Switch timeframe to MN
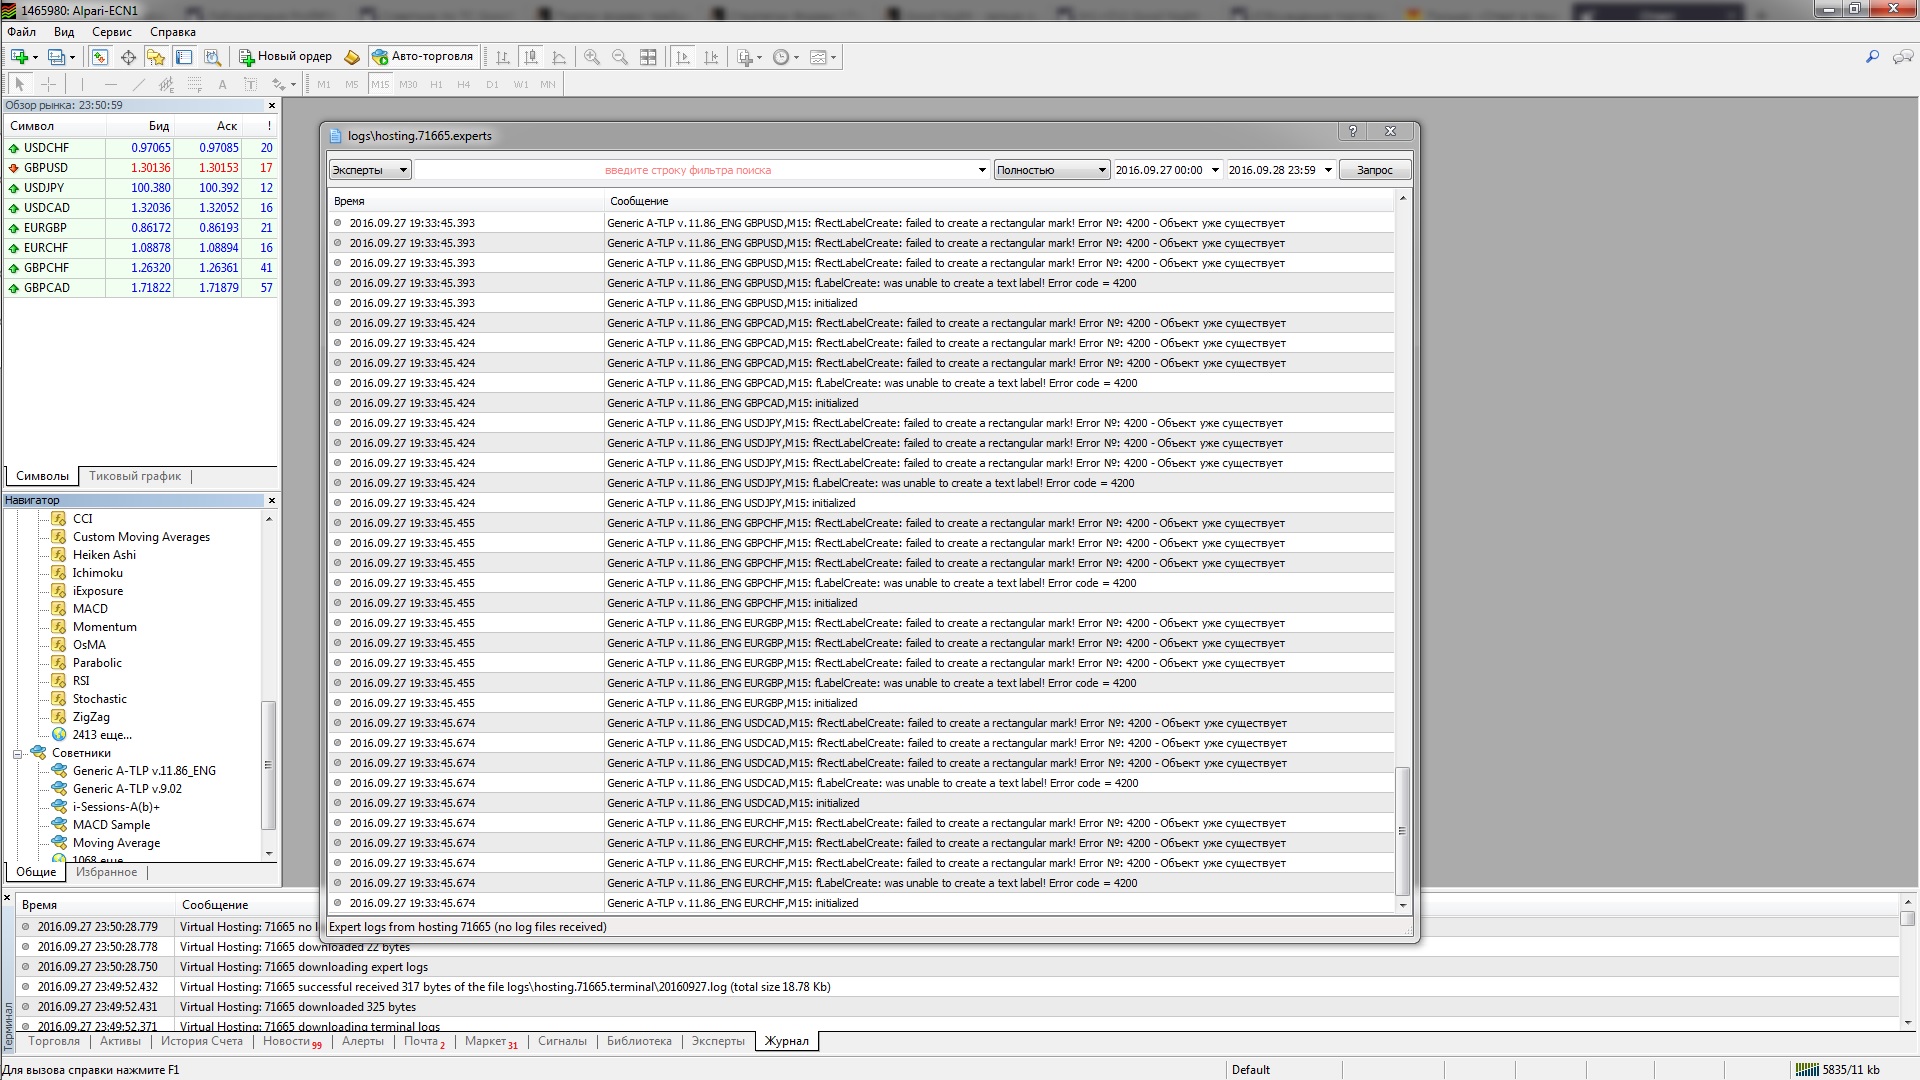1920x1080 pixels. click(x=548, y=84)
